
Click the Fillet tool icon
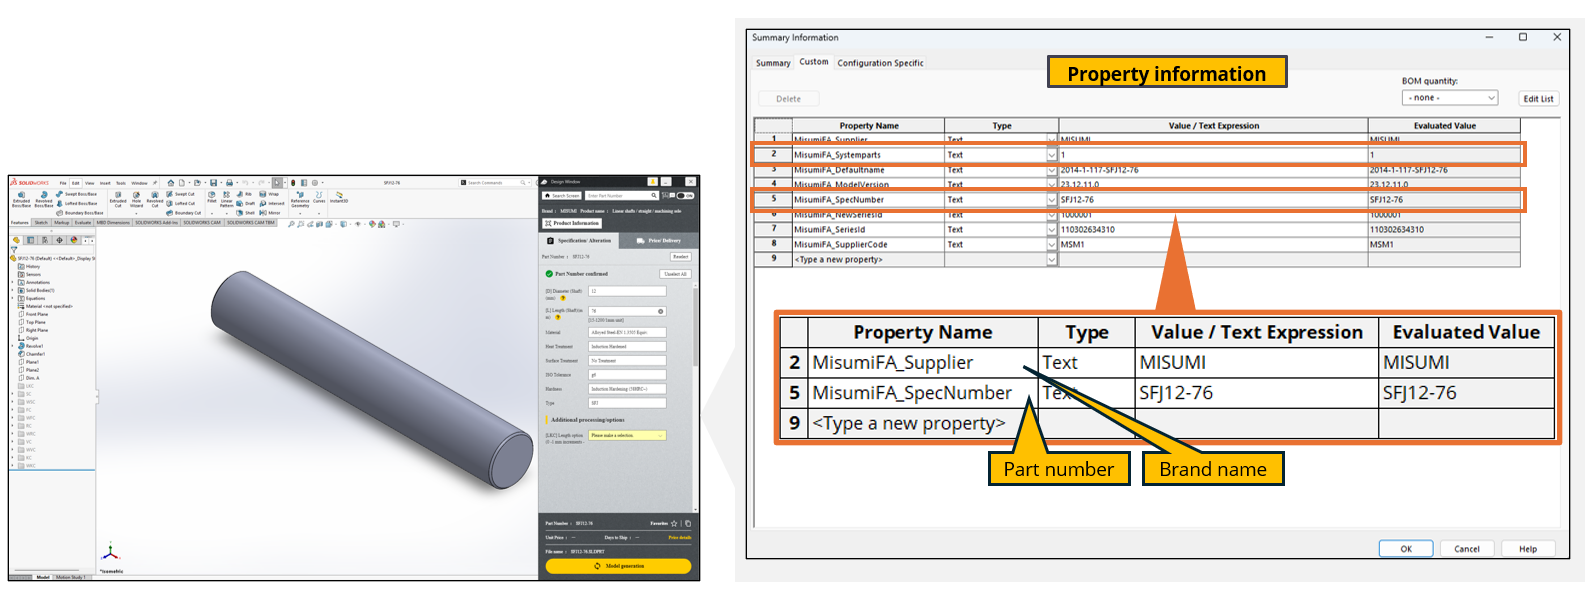point(212,196)
